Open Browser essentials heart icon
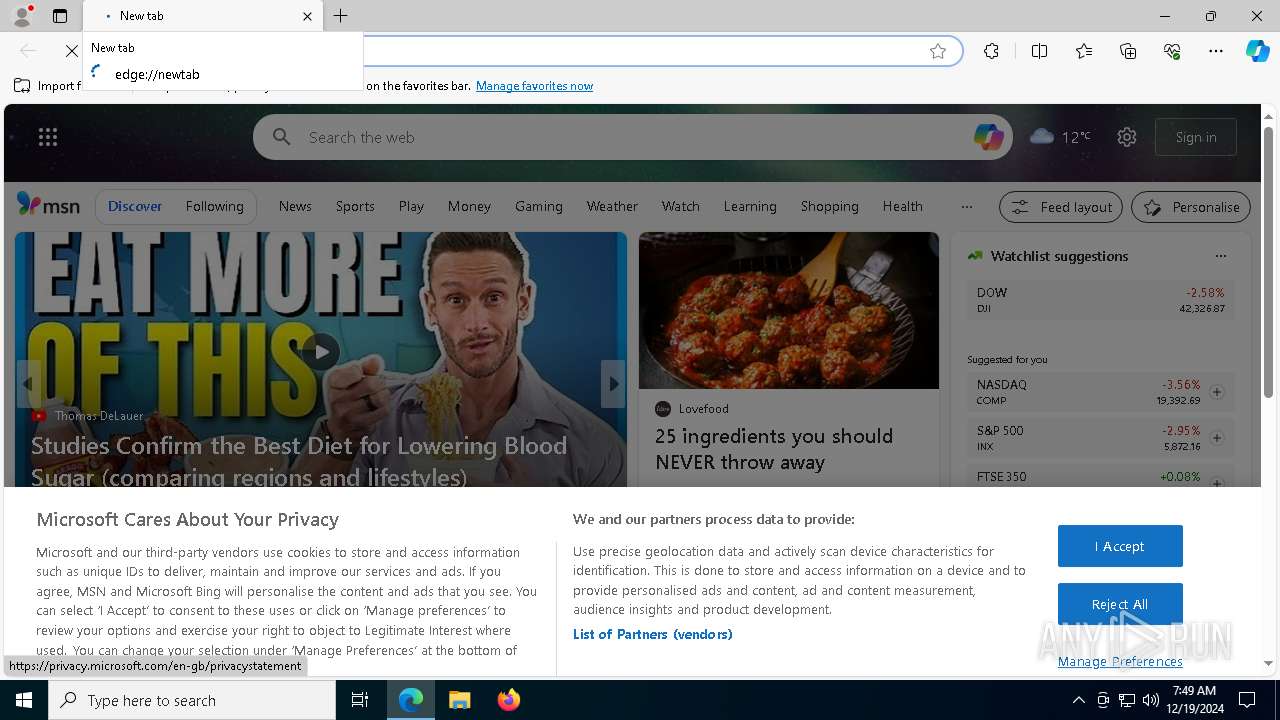1280x720 pixels. [1172, 51]
